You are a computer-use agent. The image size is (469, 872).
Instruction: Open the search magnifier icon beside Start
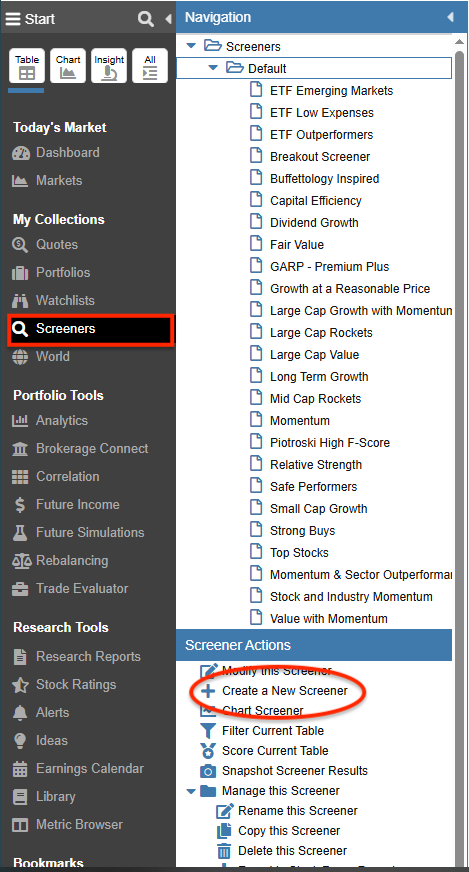[x=146, y=19]
